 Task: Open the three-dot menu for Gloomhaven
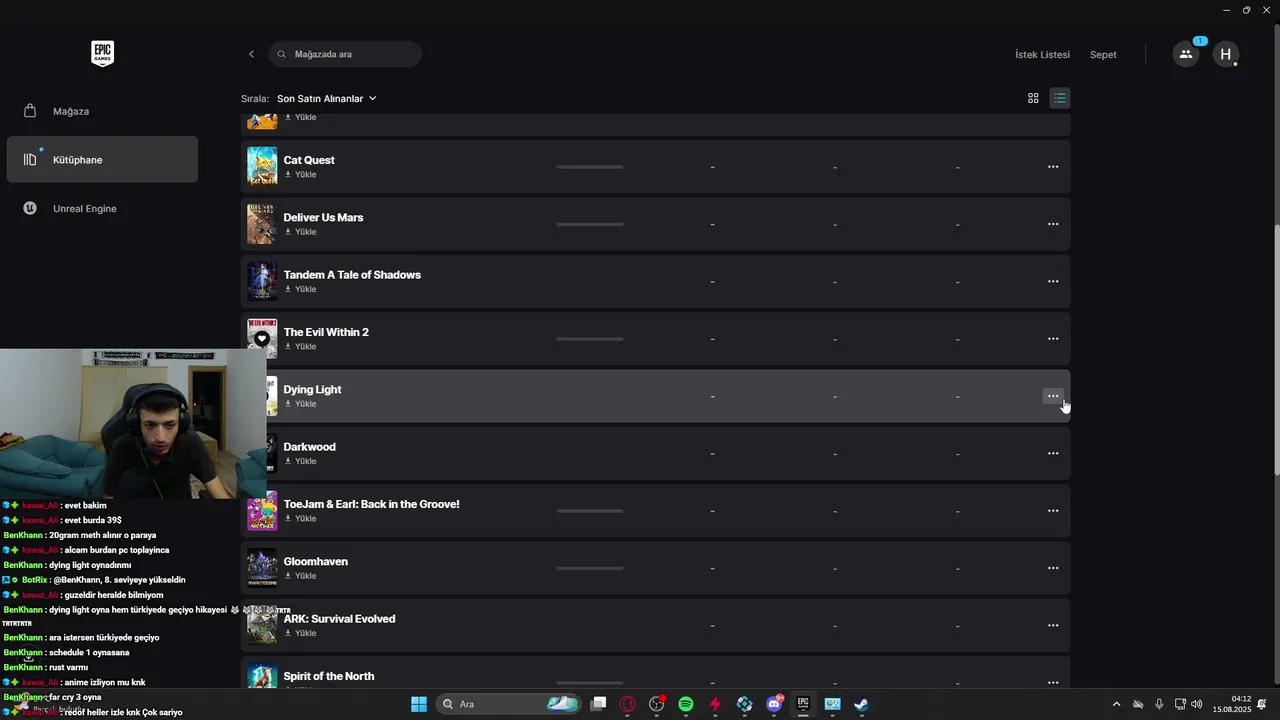[1053, 568]
